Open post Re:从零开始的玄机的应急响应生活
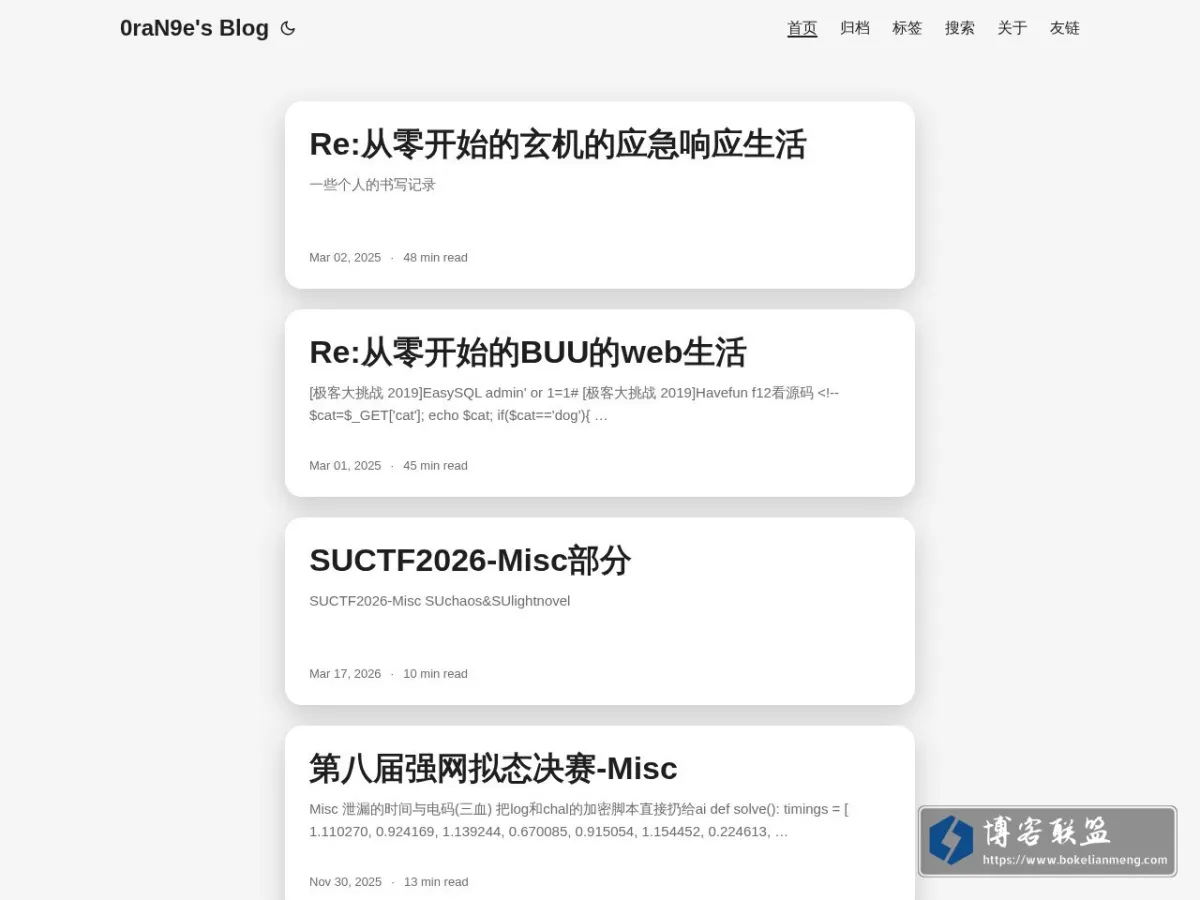The width and height of the screenshot is (1200, 900). coord(557,144)
